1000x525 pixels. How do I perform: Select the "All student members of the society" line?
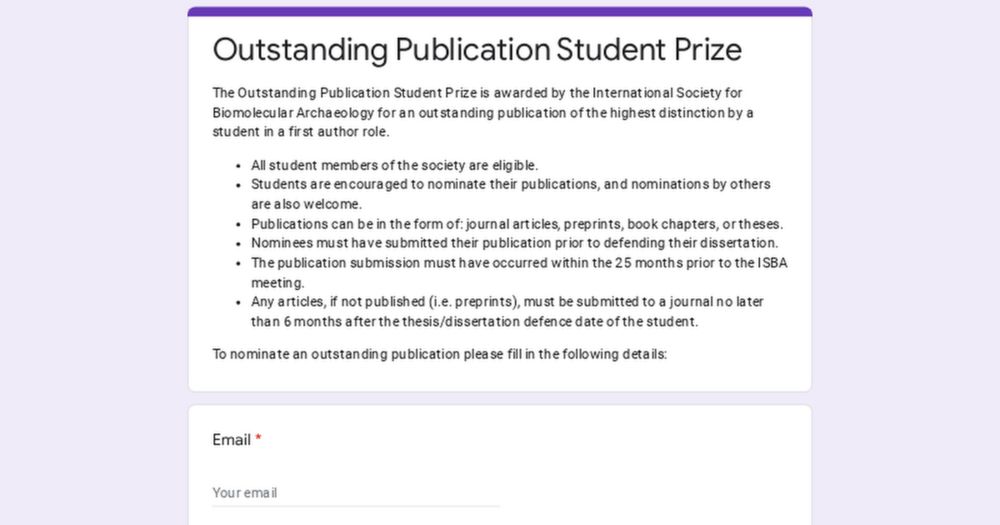pos(394,165)
